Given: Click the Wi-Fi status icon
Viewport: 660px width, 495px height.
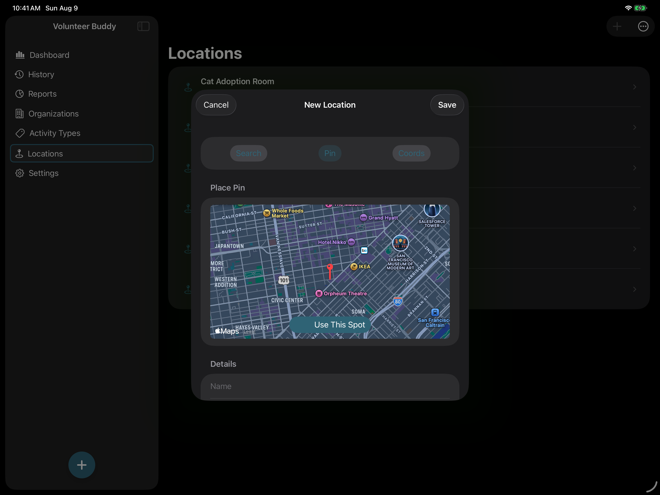Looking at the screenshot, I should click(x=628, y=8).
